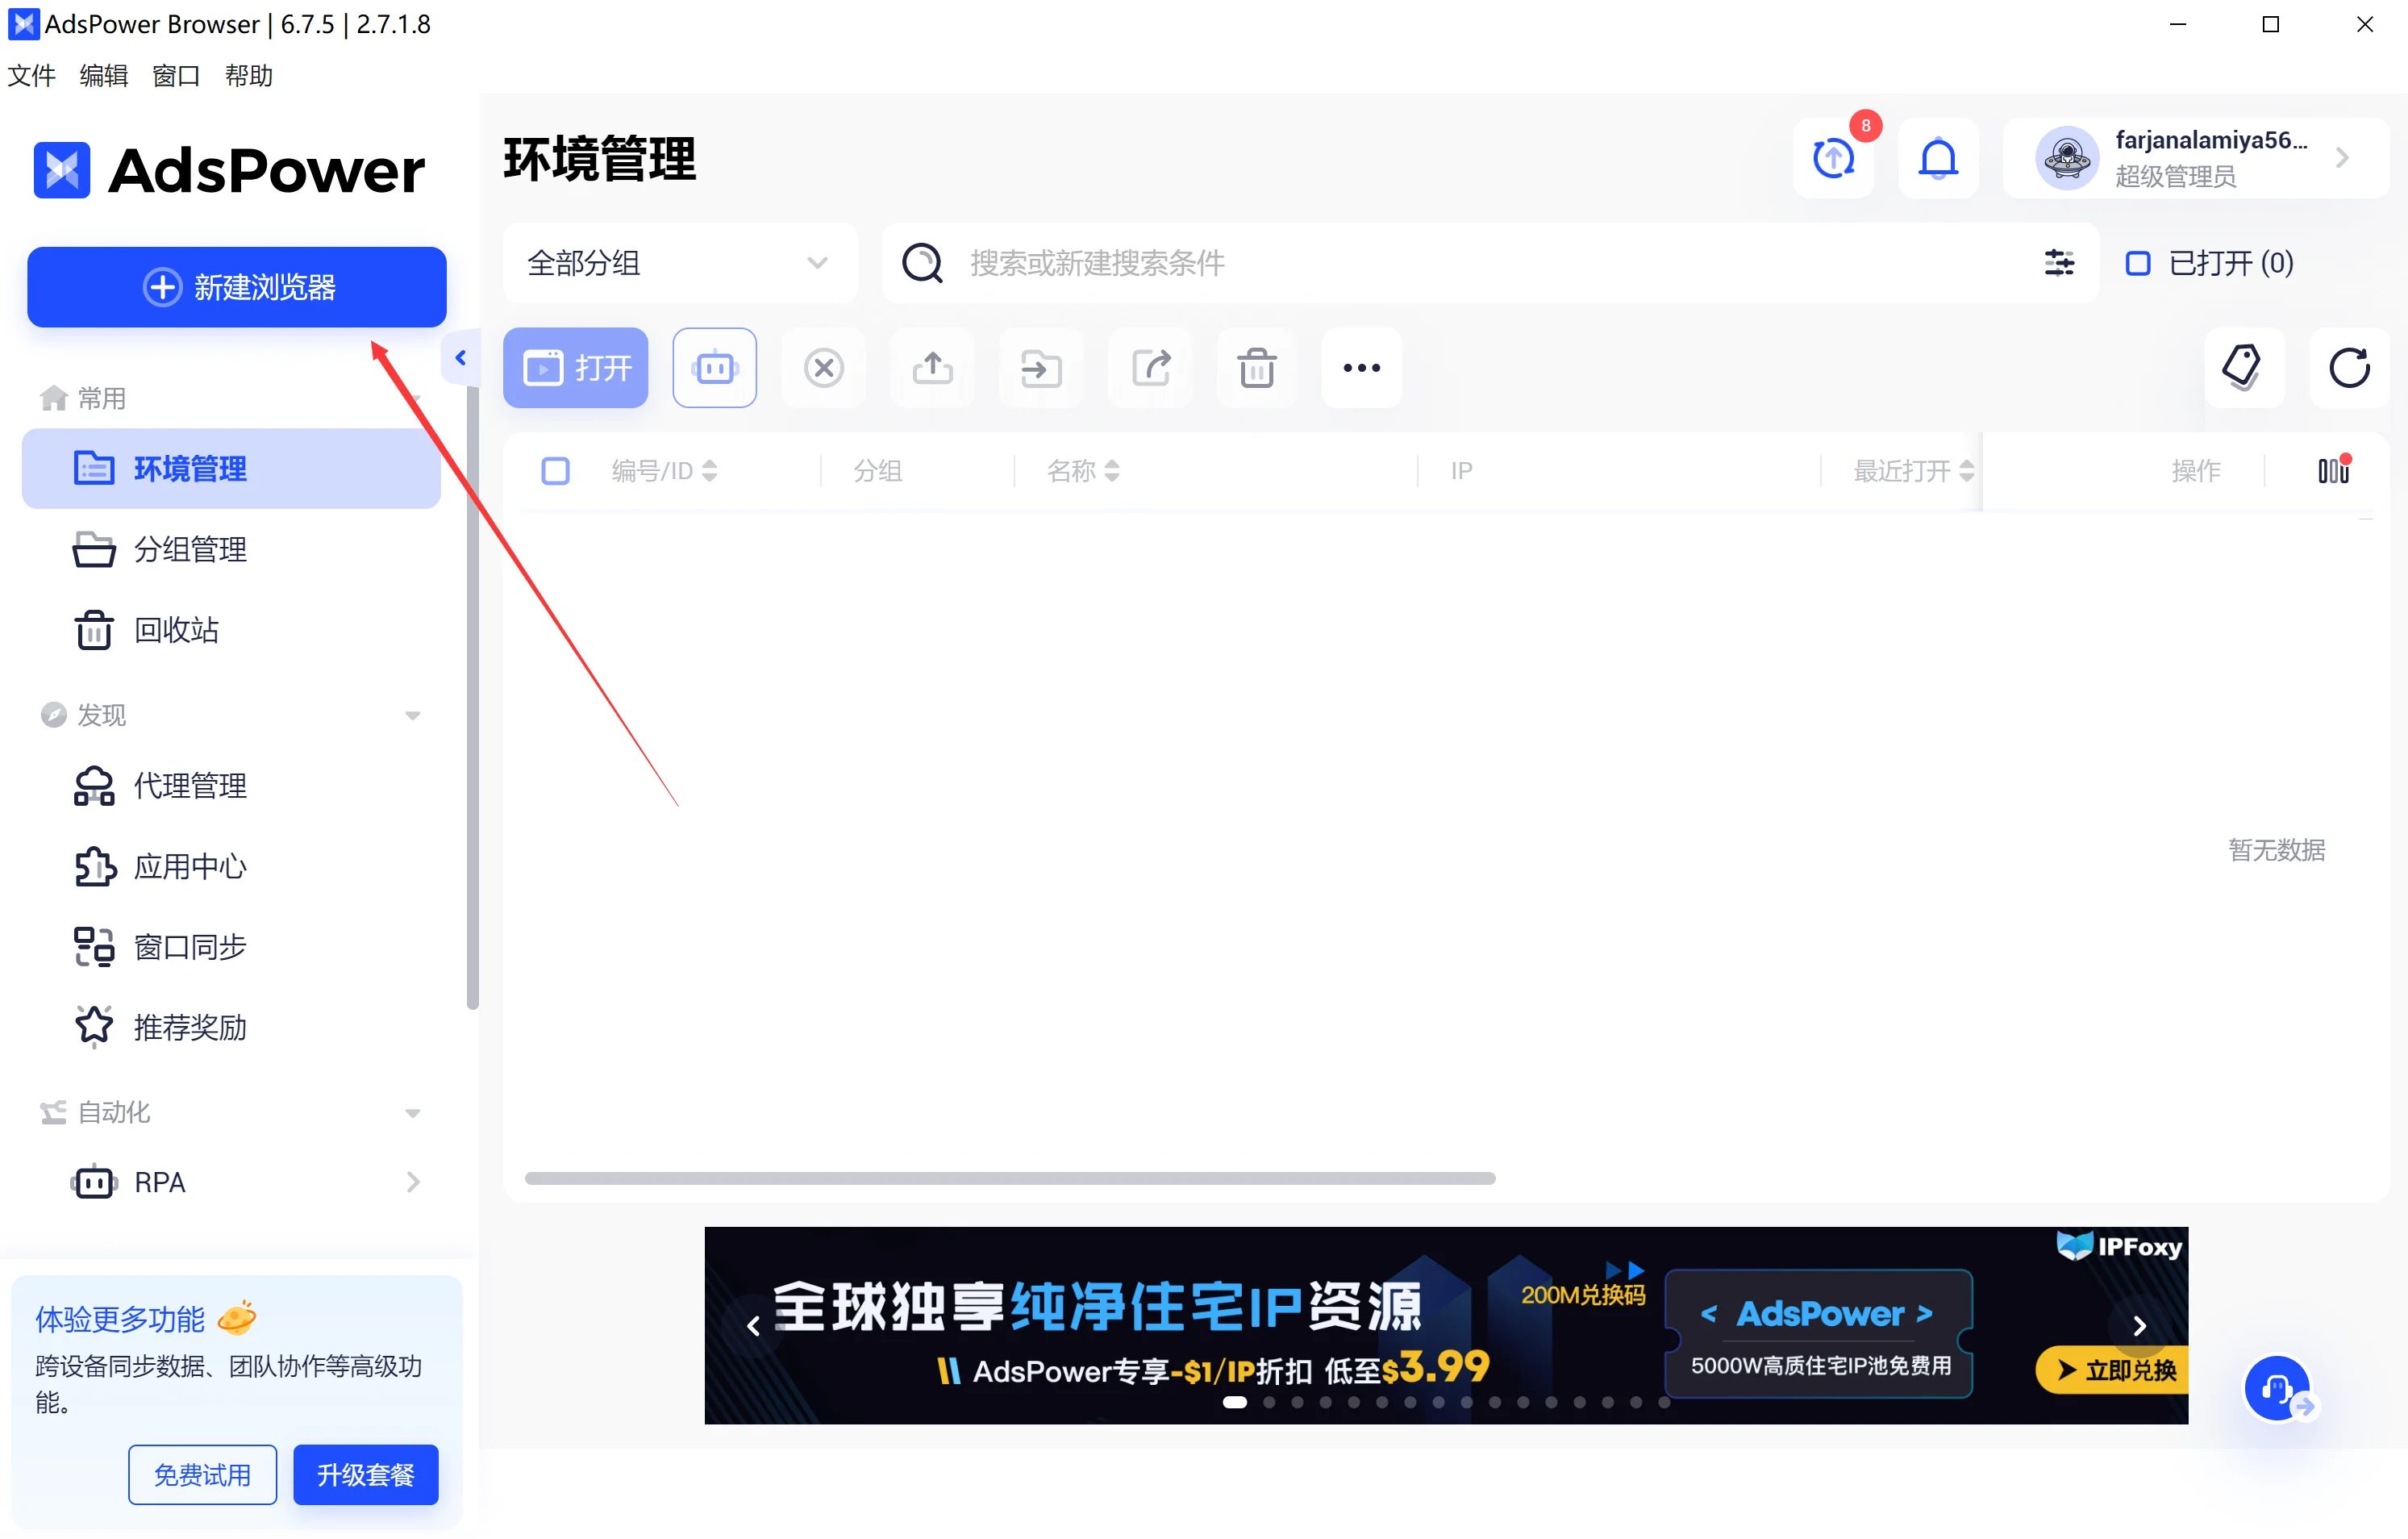The height and width of the screenshot is (1539, 2408).
Task: Click the 打开 toolbar button
Action: (575, 368)
